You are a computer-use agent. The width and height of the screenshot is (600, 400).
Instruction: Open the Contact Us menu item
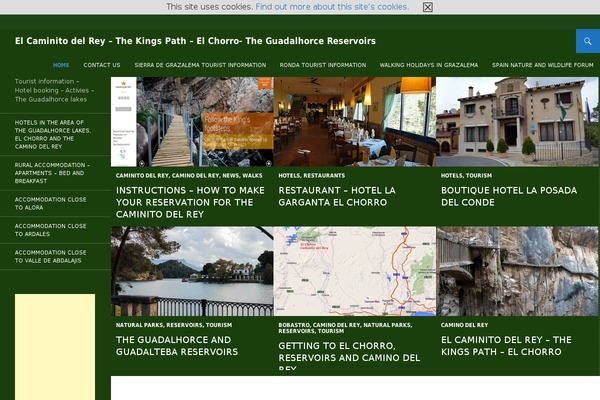[x=102, y=65]
